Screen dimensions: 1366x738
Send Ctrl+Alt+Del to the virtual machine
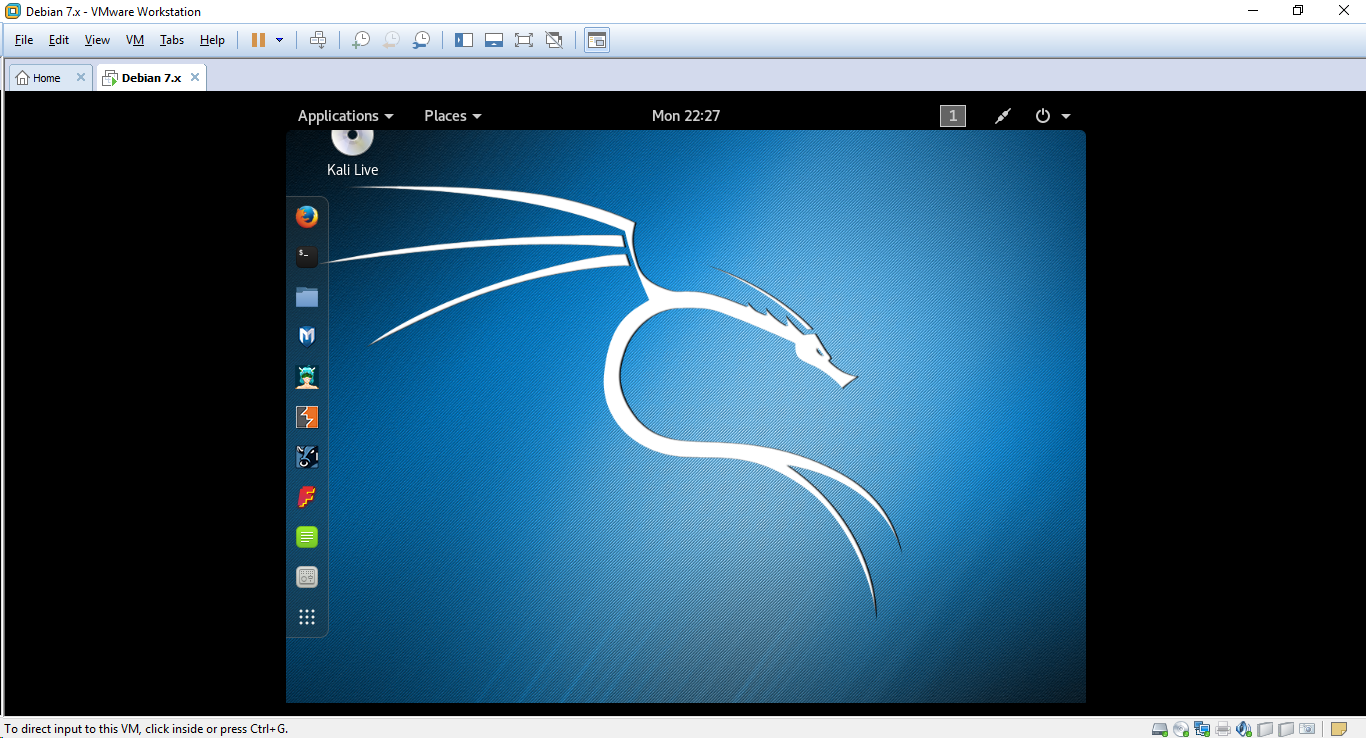(x=318, y=40)
